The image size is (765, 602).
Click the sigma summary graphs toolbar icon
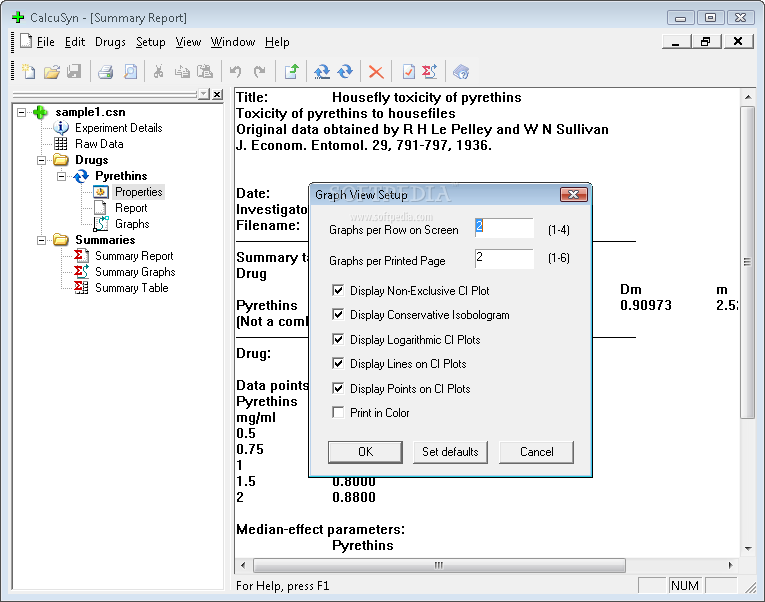click(x=429, y=72)
